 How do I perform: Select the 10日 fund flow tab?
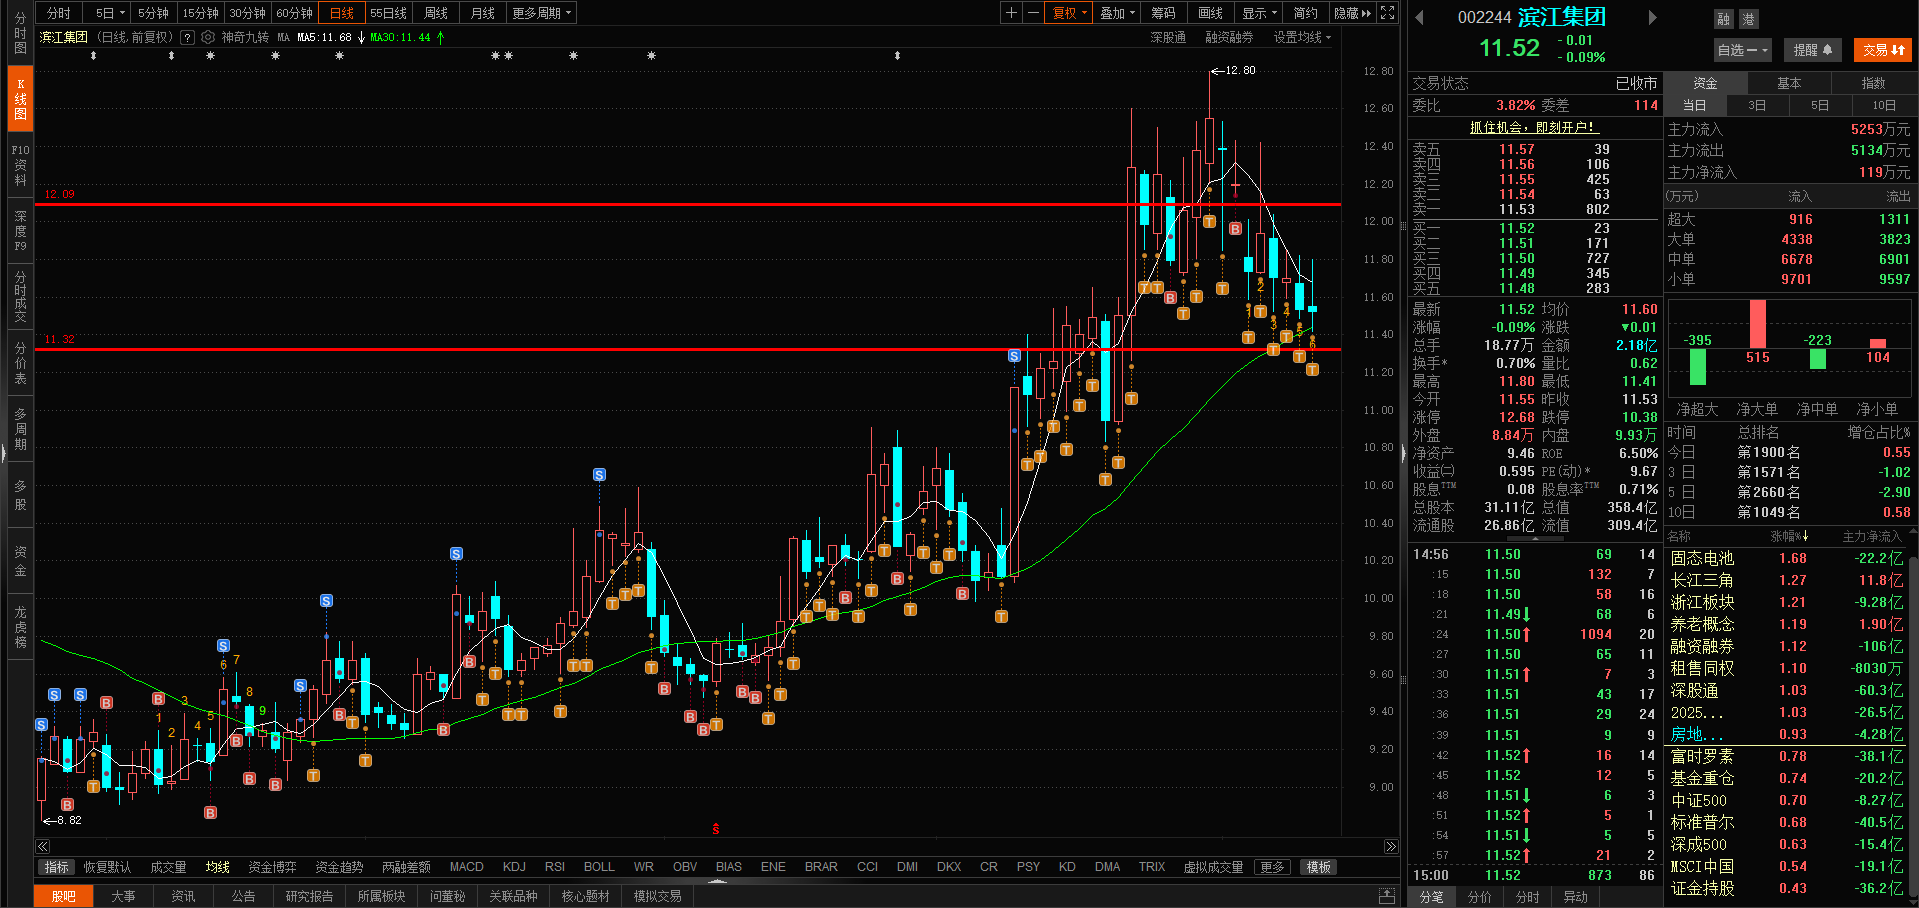pyautogui.click(x=1884, y=105)
